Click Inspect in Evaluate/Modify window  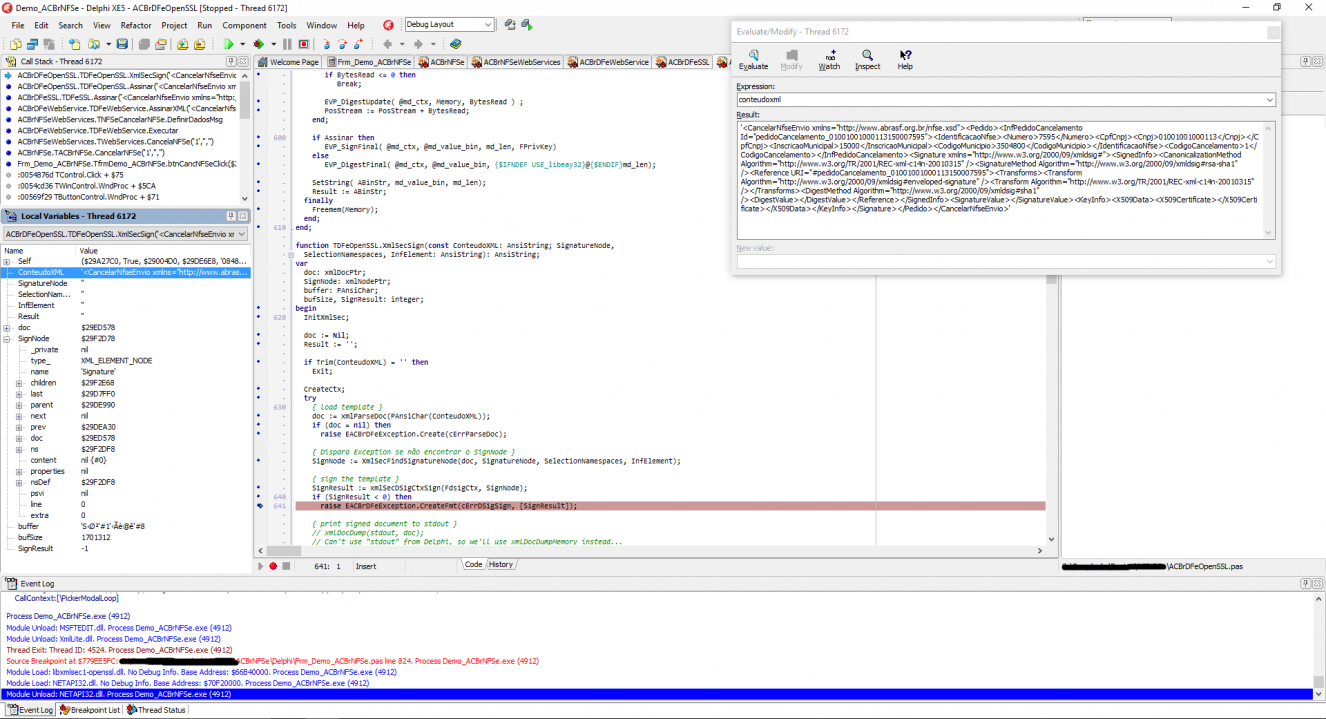(867, 60)
